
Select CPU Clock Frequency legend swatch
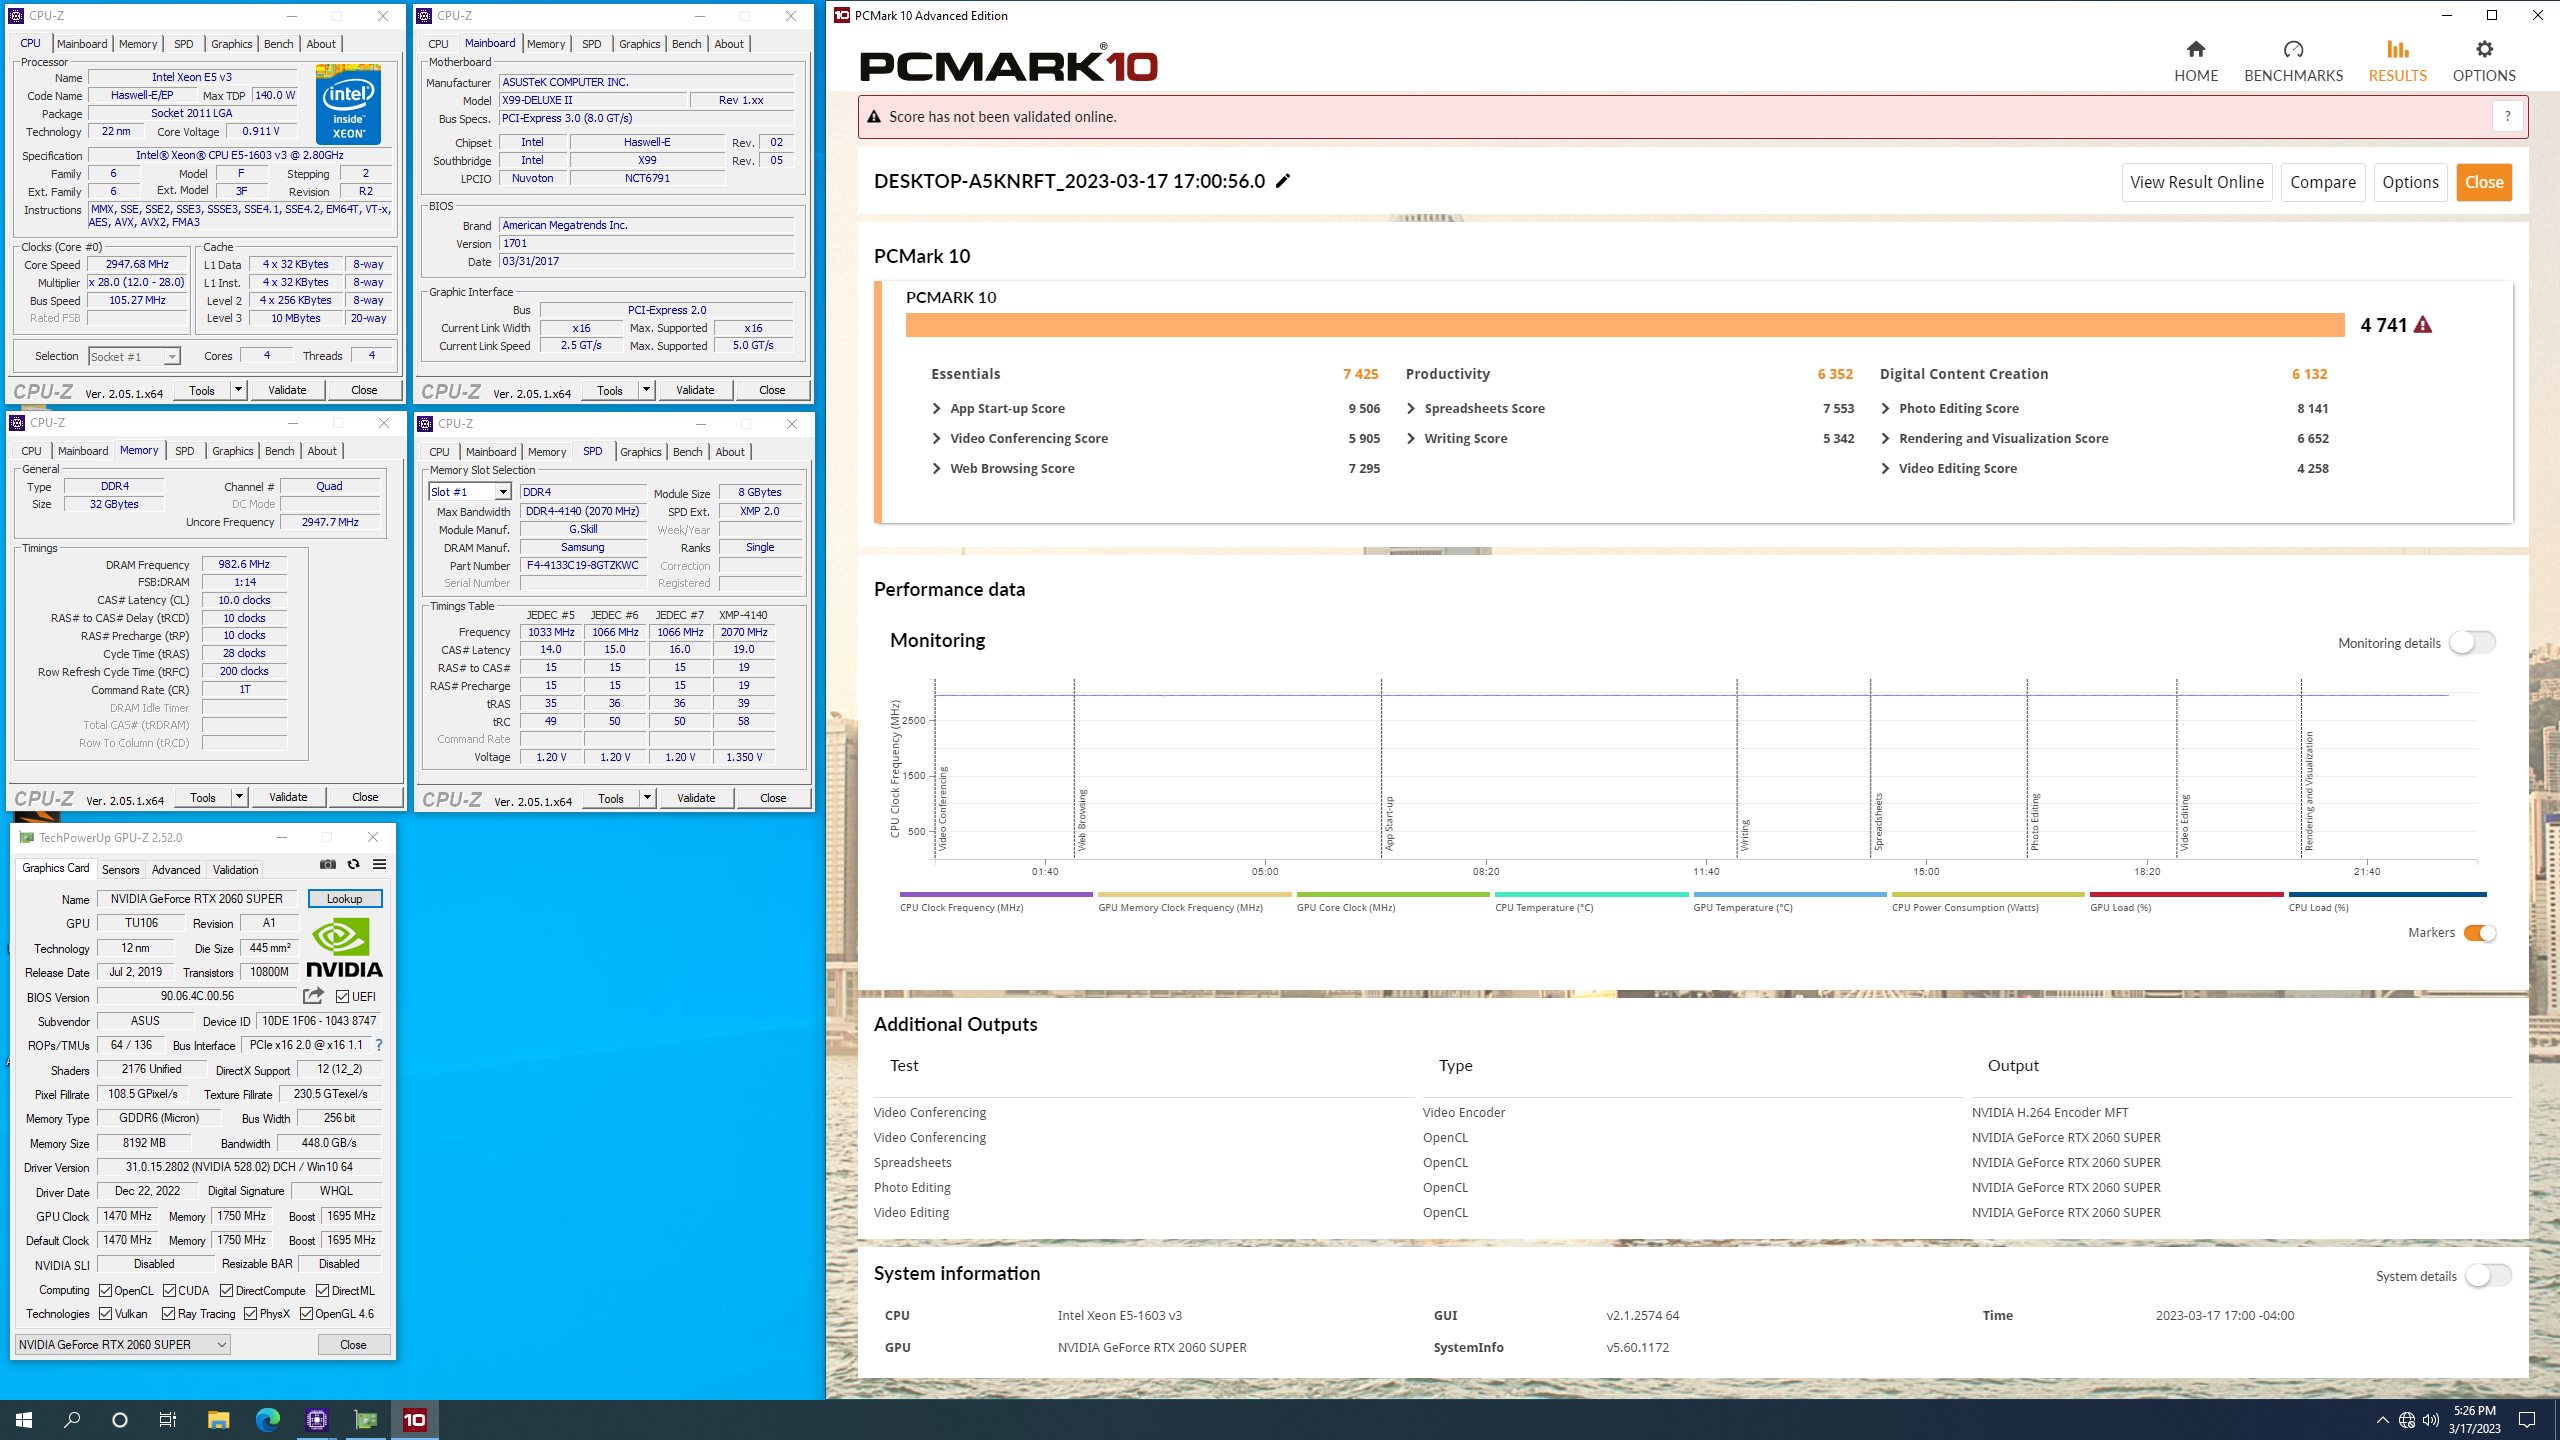(995, 895)
